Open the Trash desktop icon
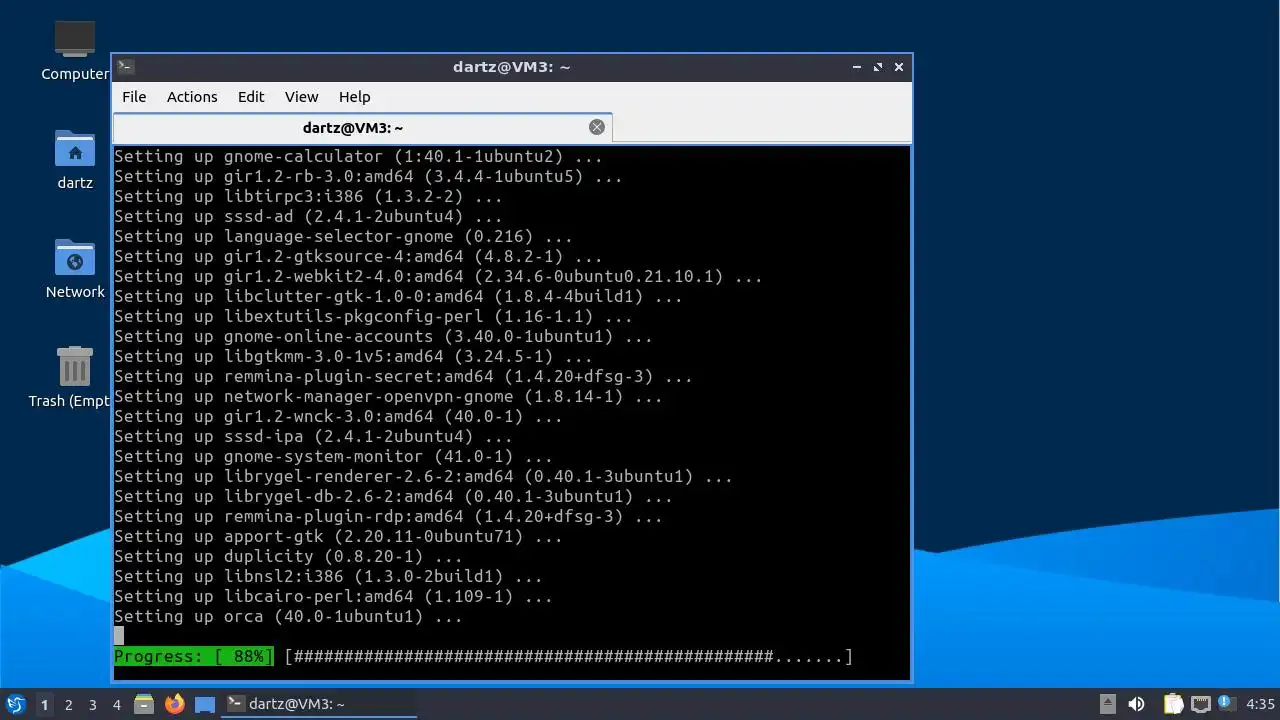This screenshot has height=720, width=1280. click(75, 377)
